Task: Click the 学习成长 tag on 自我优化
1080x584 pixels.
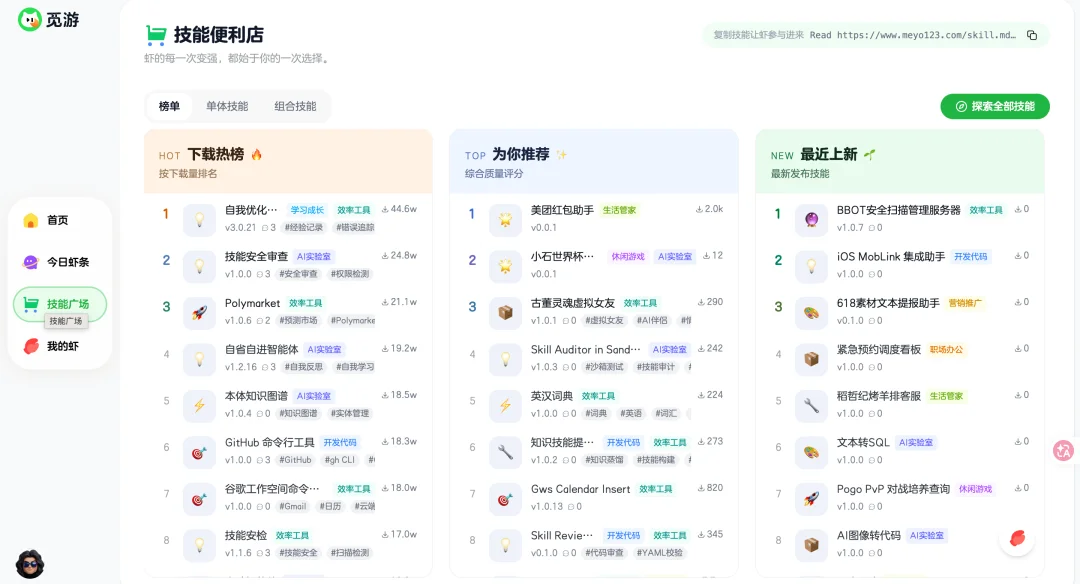Action: tap(307, 210)
